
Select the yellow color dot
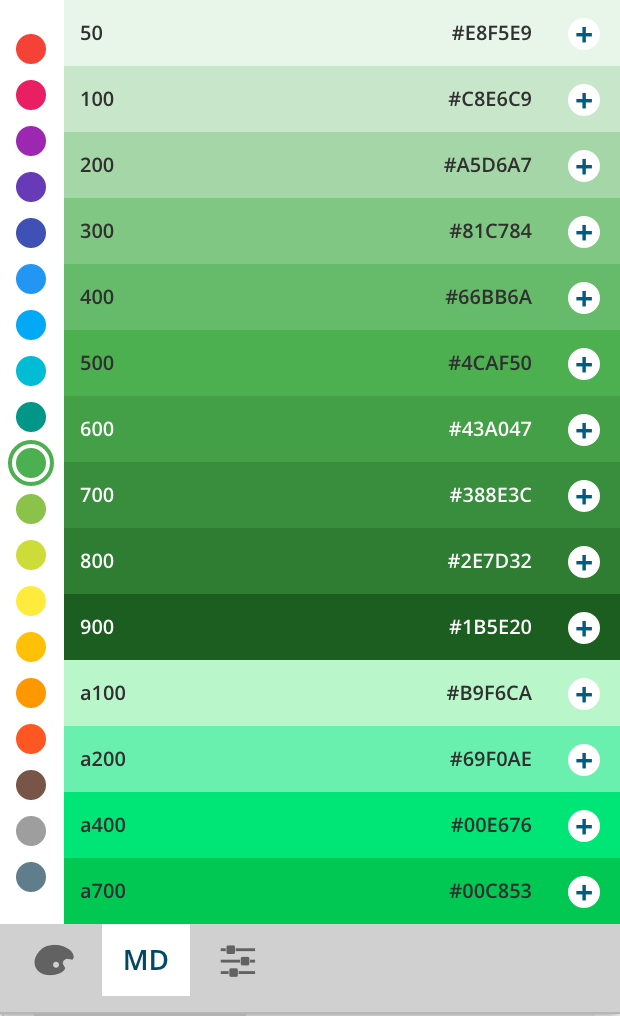pos(31,601)
